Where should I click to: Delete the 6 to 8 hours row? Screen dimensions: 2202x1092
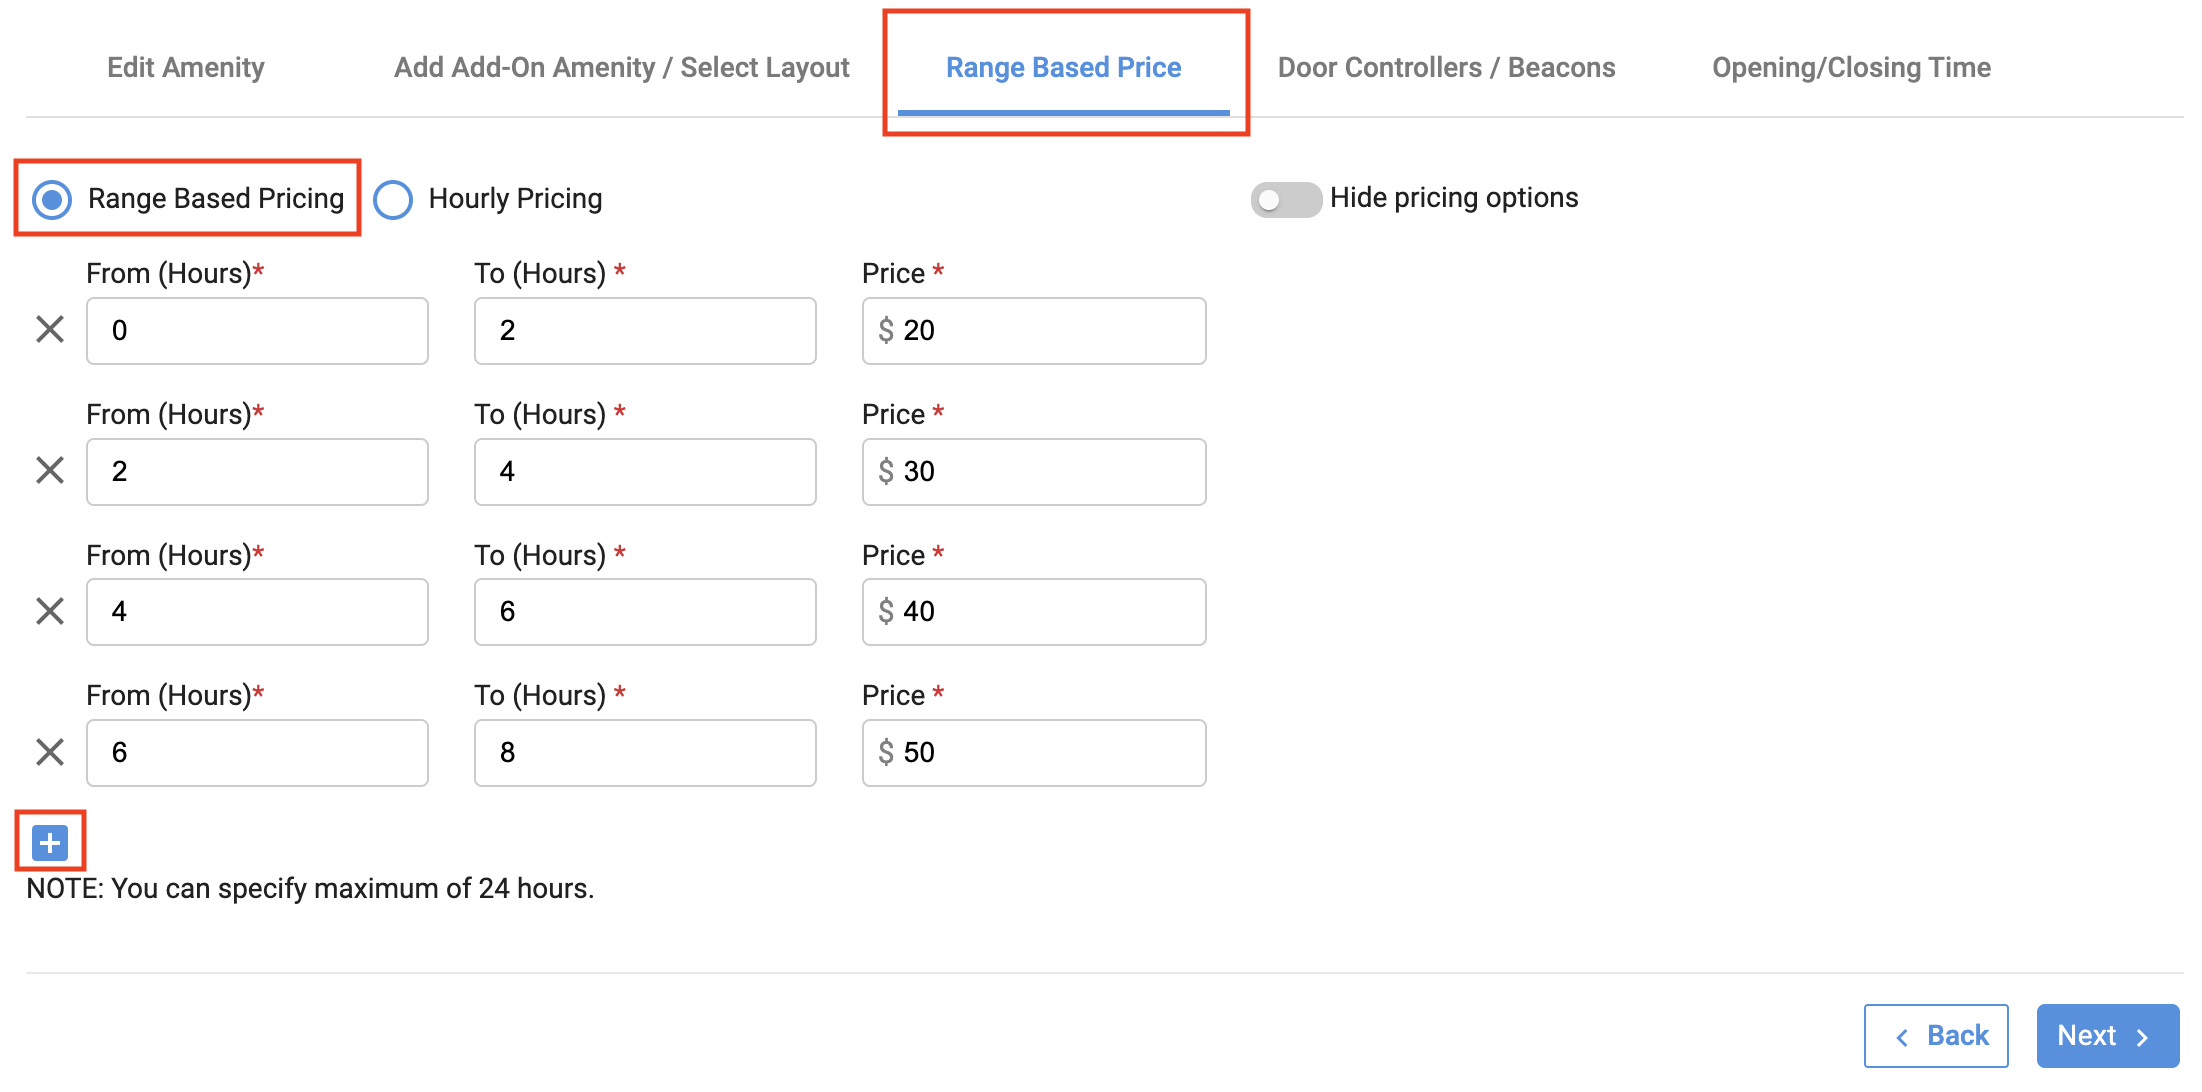[49, 752]
